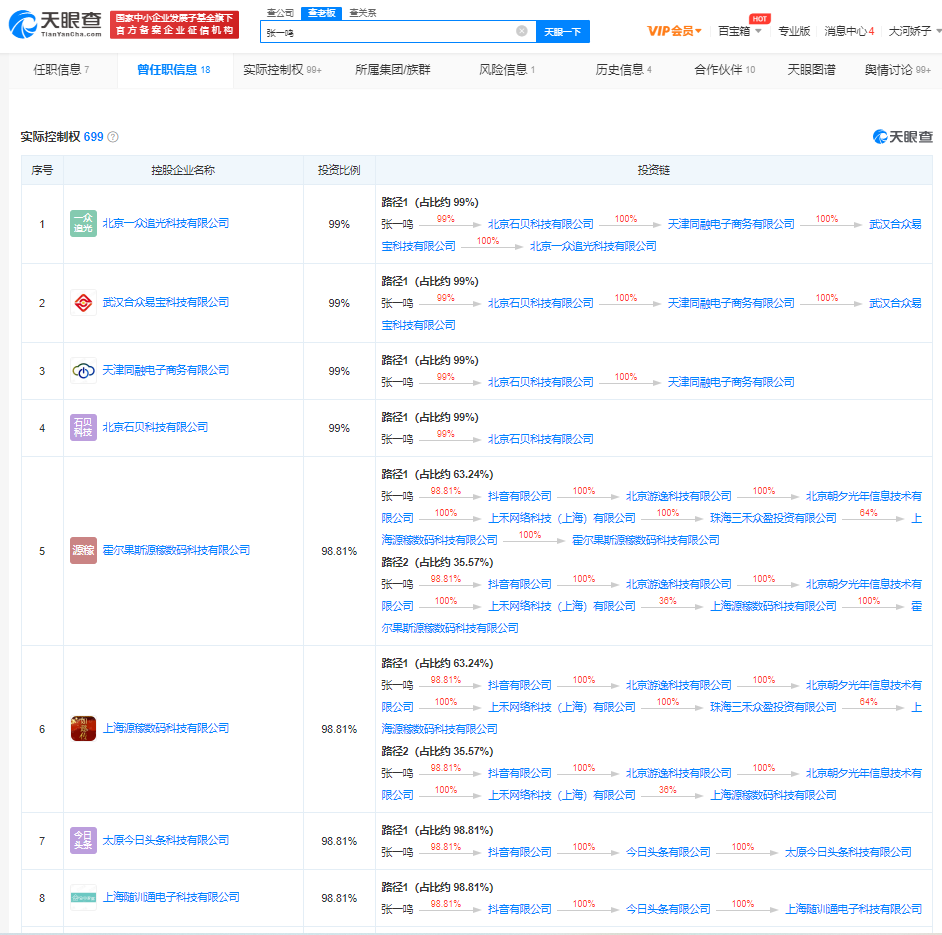Select the 98.81% ratio cell in row 7
The width and height of the screenshot is (942, 935).
click(x=339, y=841)
